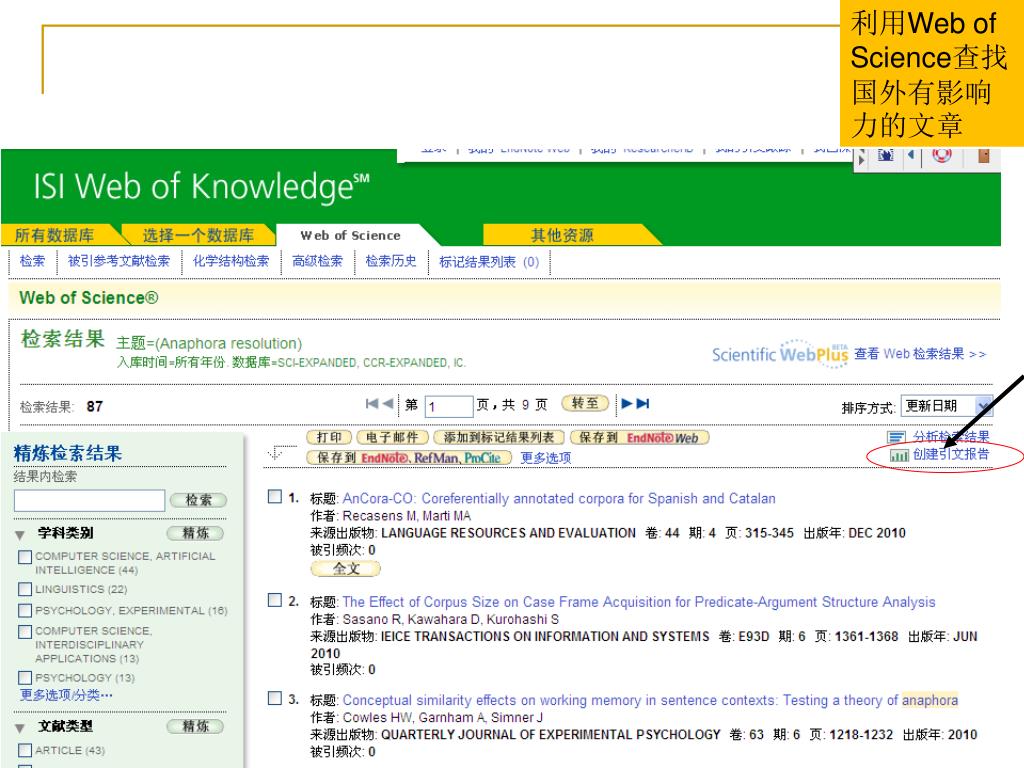Open the 其他资源 tab
This screenshot has height=768, width=1024.
point(562,235)
